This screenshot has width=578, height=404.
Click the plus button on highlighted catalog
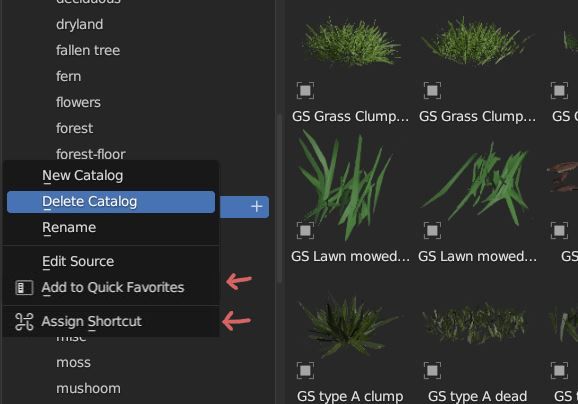[257, 206]
